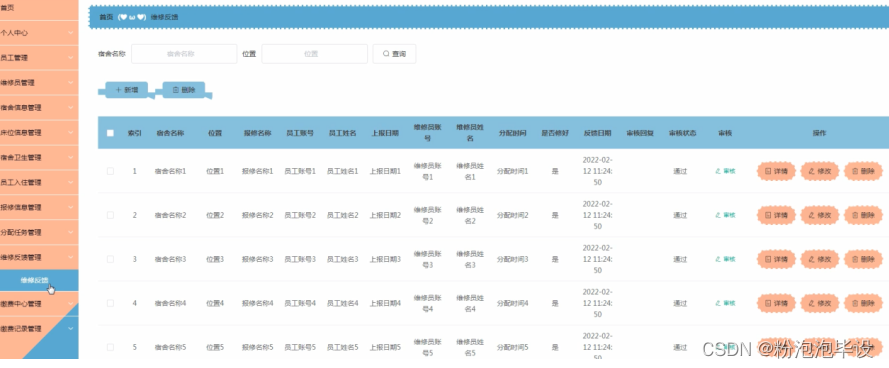
Task: Check the checkbox for row 4
Action: click(x=110, y=303)
